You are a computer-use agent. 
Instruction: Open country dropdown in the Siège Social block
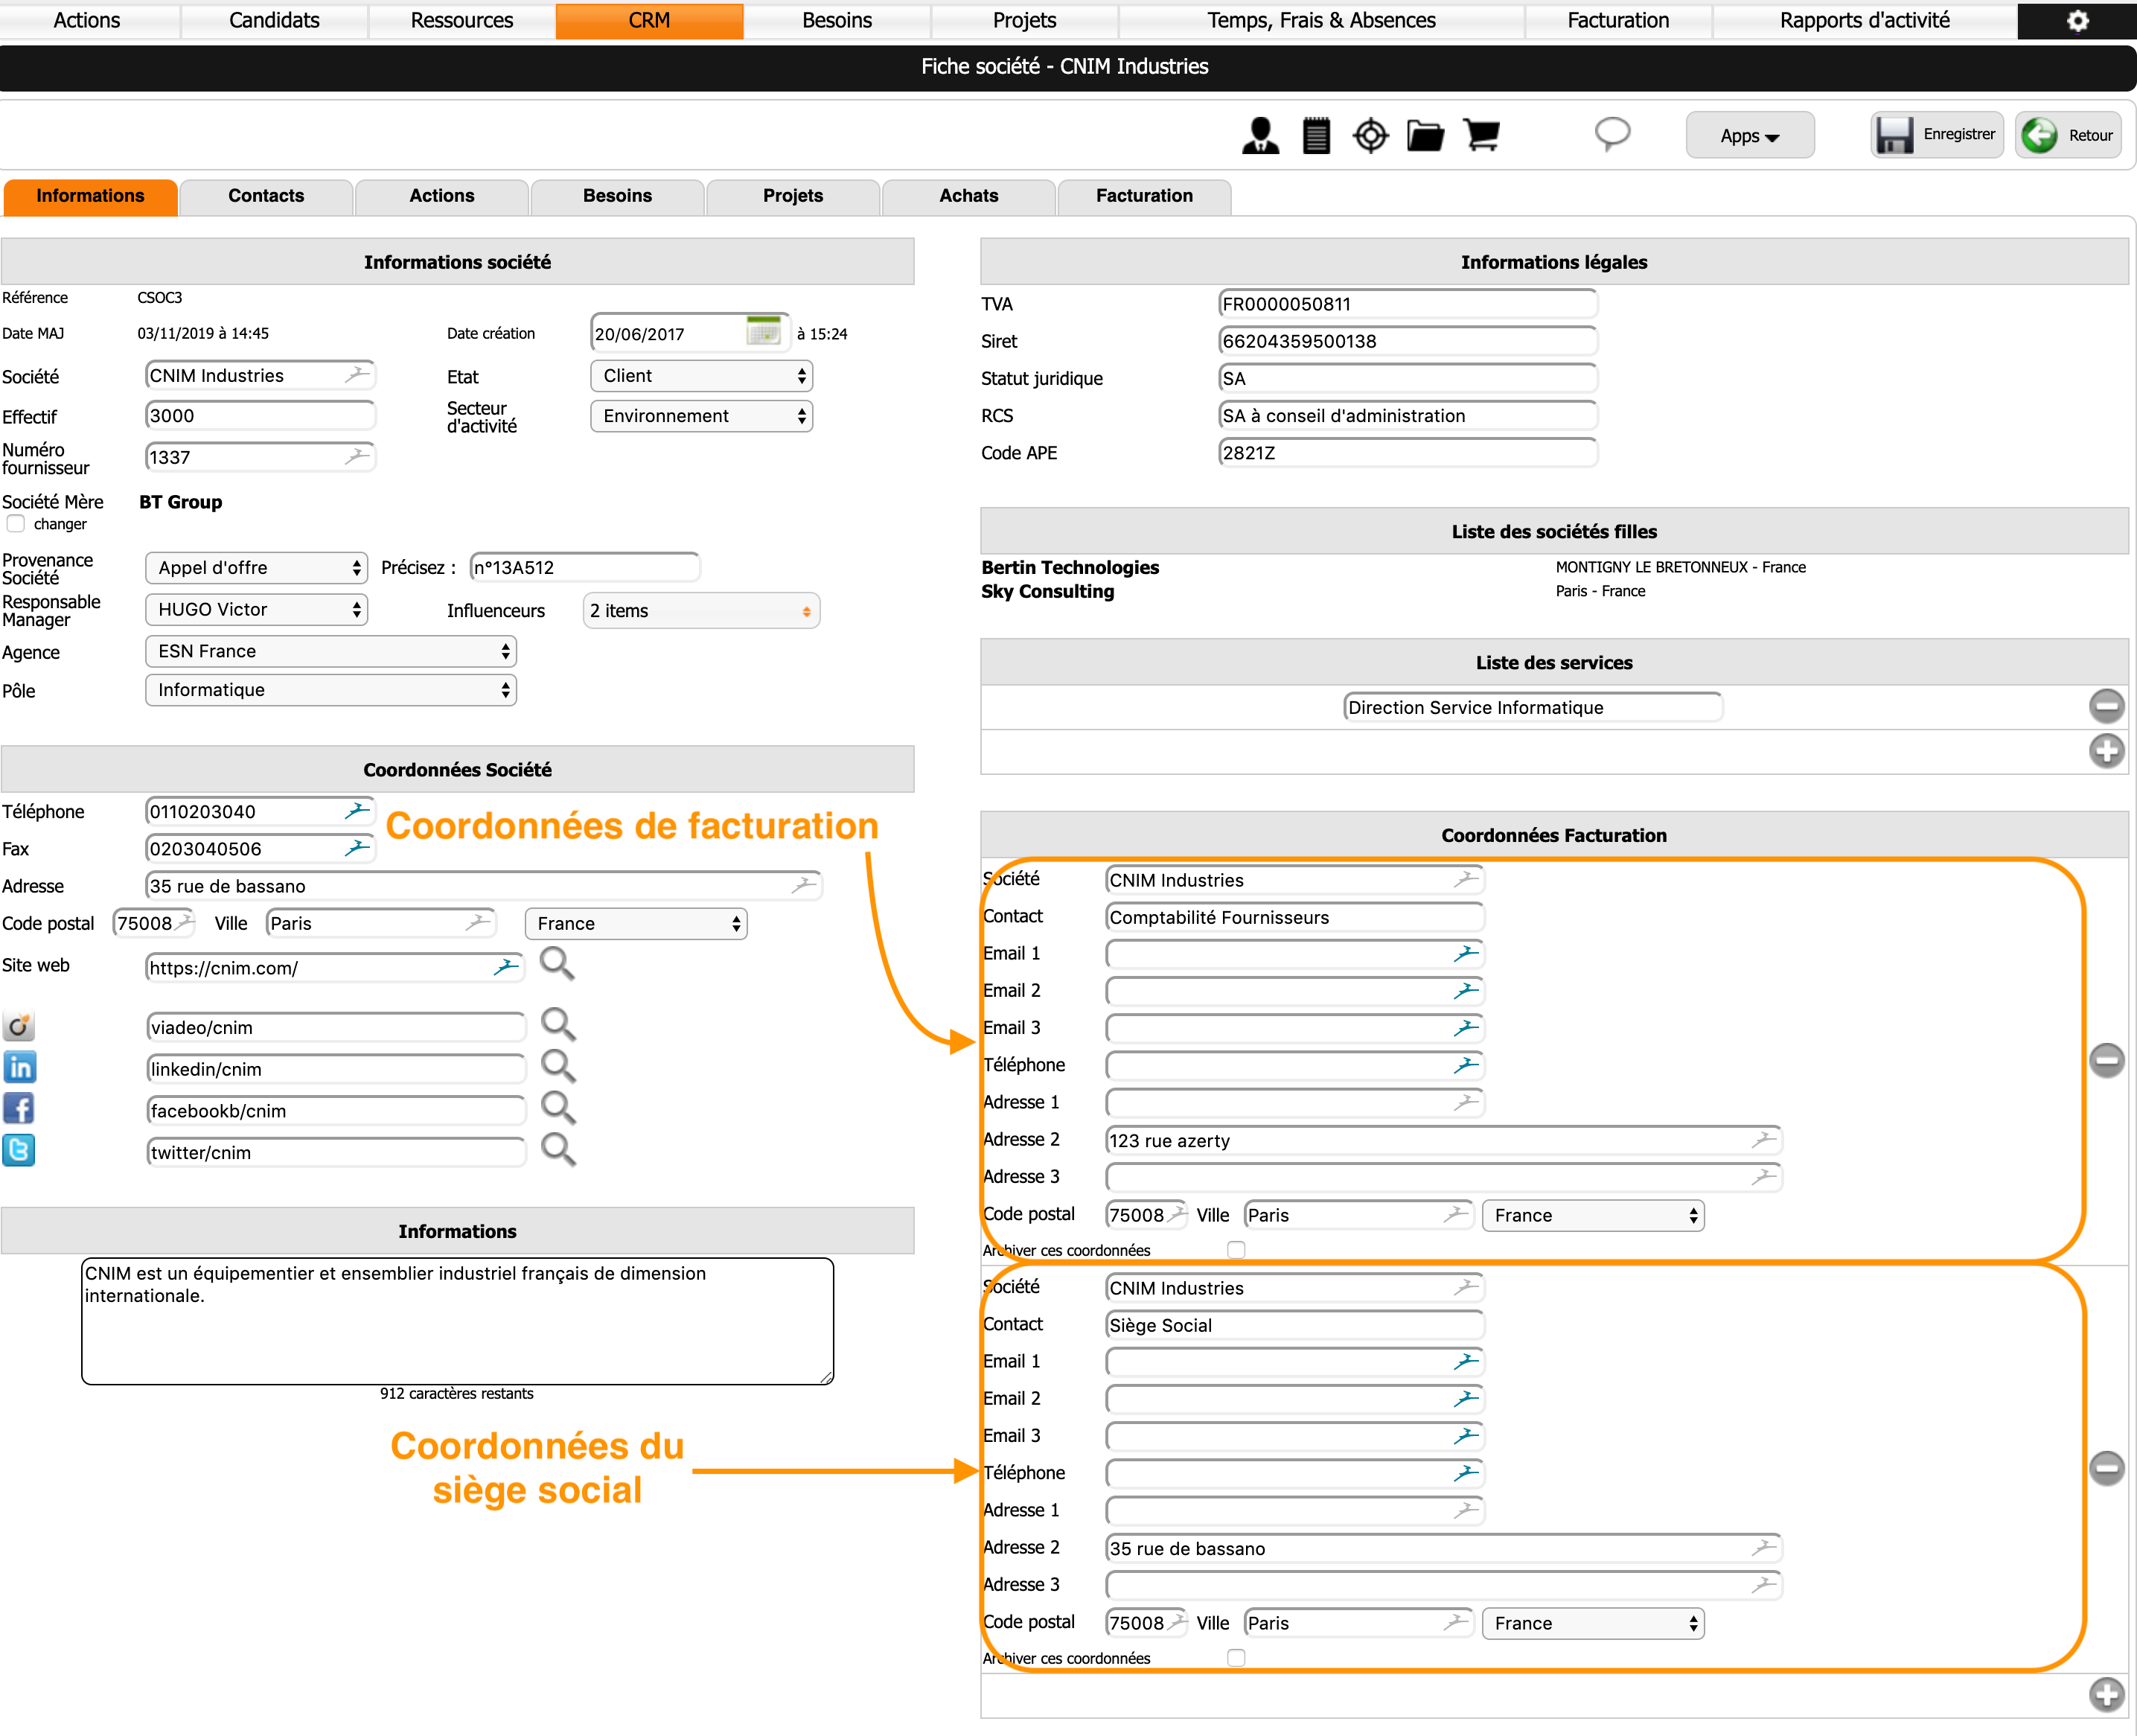(1593, 1623)
